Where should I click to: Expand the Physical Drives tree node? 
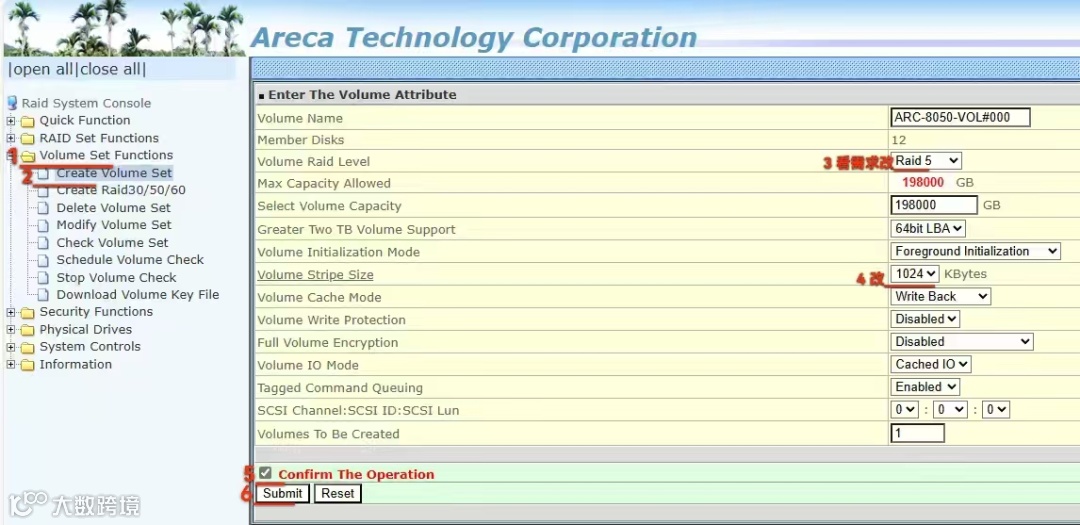click(x=11, y=330)
